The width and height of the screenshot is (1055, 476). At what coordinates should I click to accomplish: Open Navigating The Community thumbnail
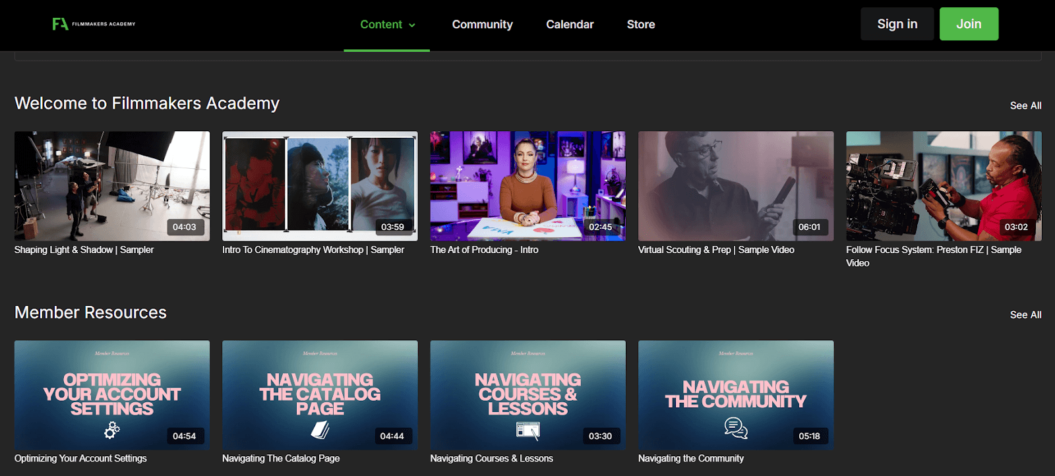point(735,395)
